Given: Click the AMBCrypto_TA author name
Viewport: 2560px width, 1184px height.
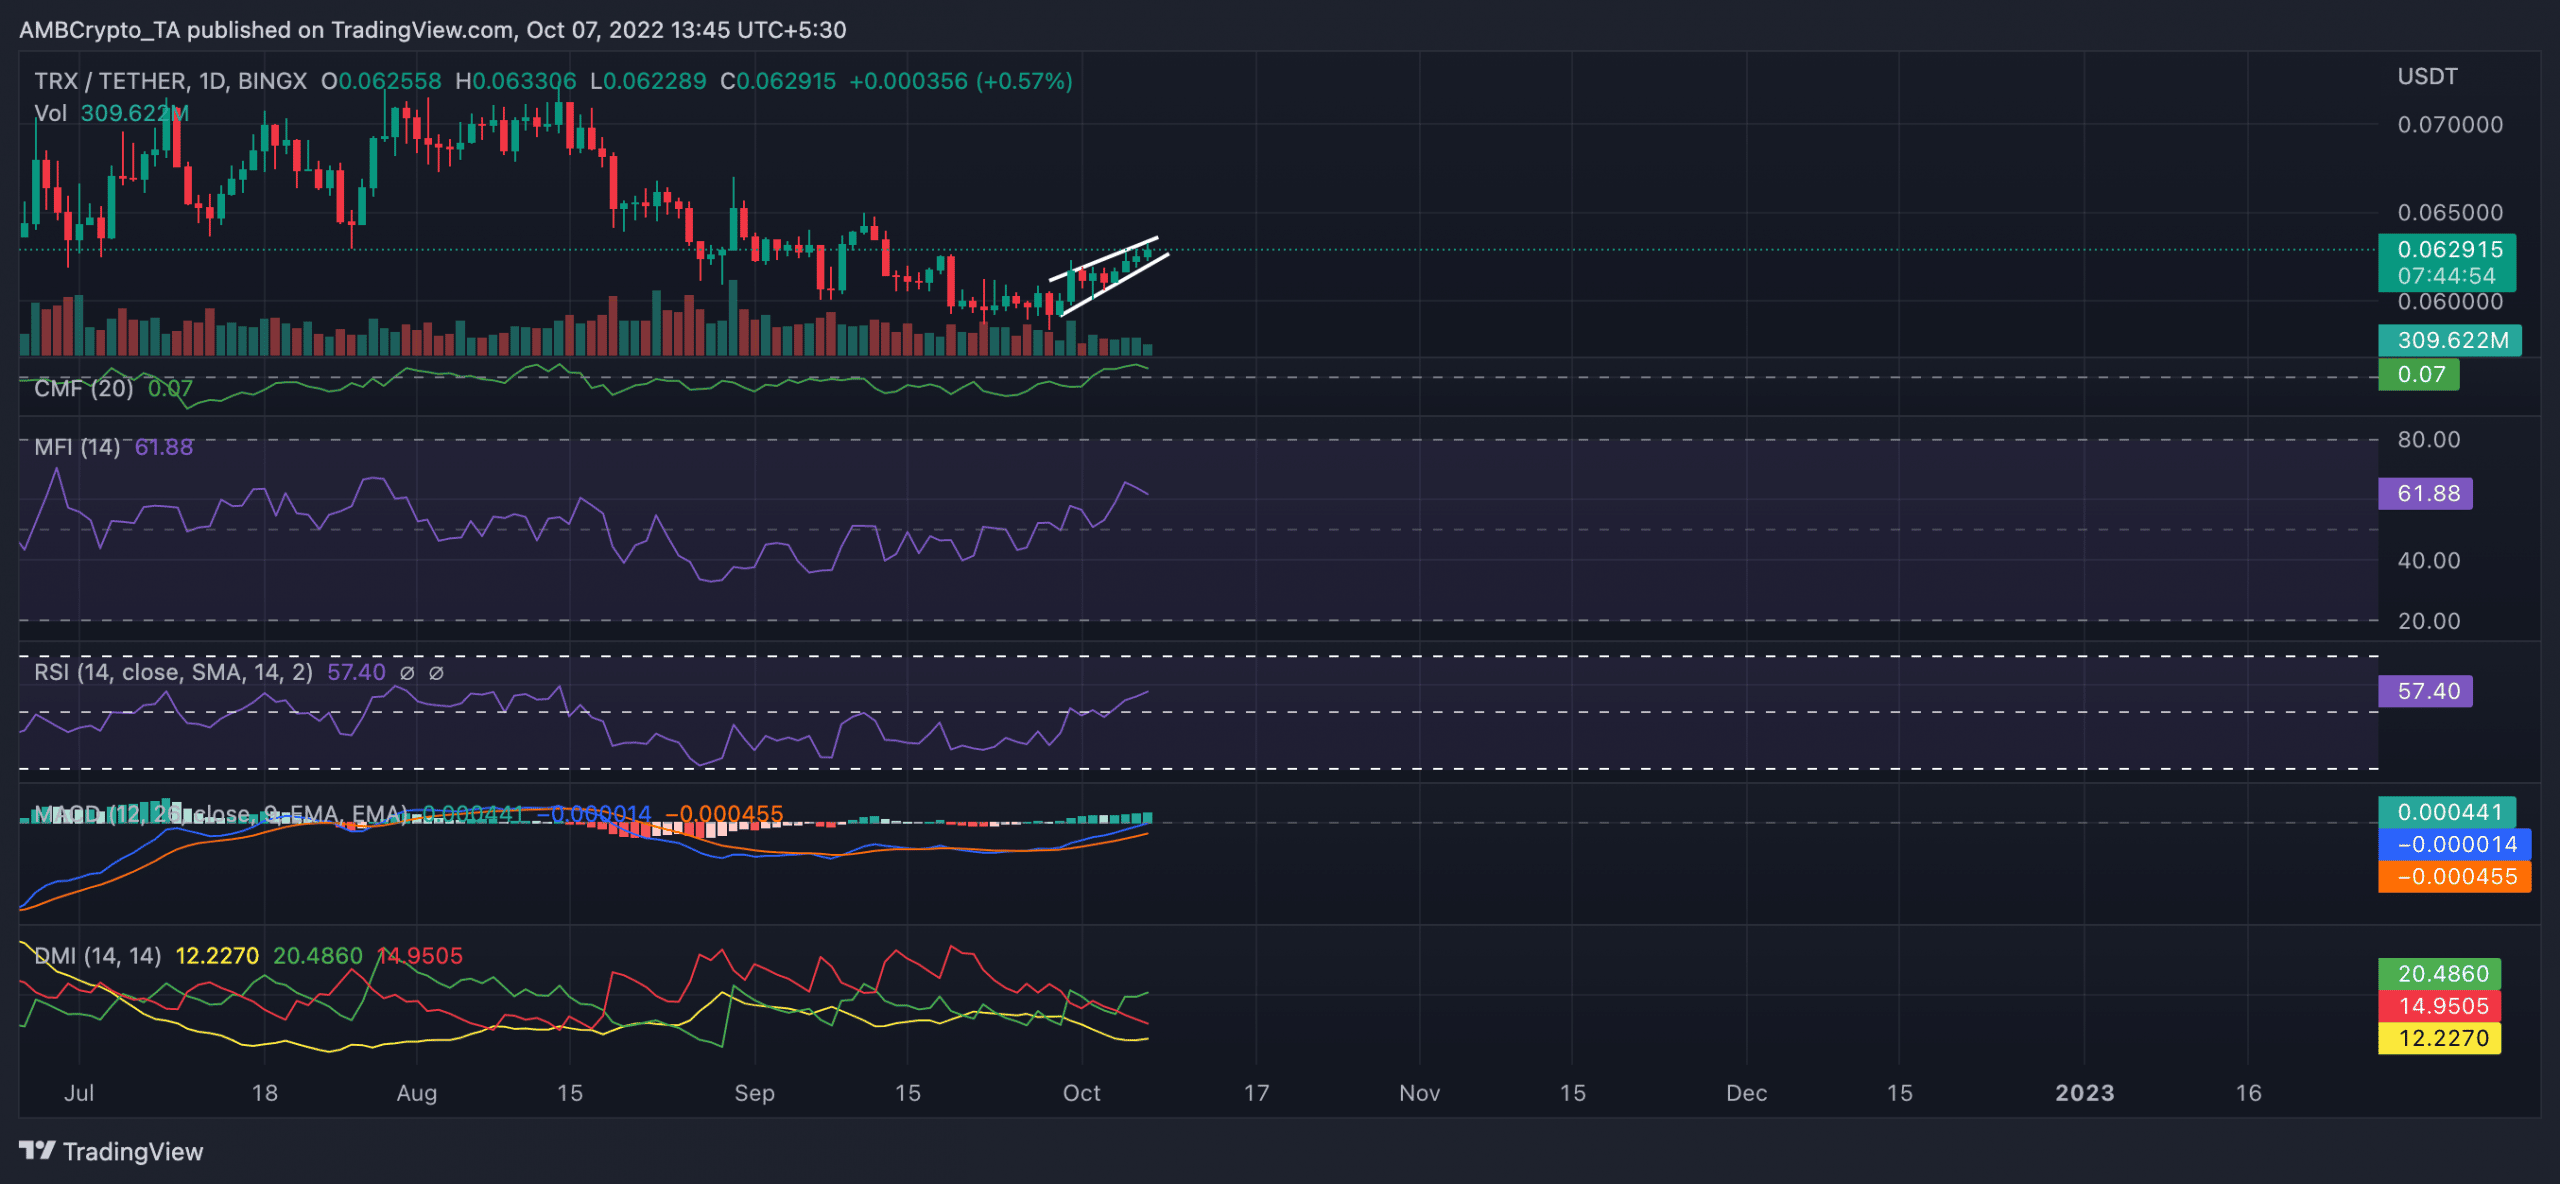Looking at the screenshot, I should pyautogui.click(x=100, y=30).
